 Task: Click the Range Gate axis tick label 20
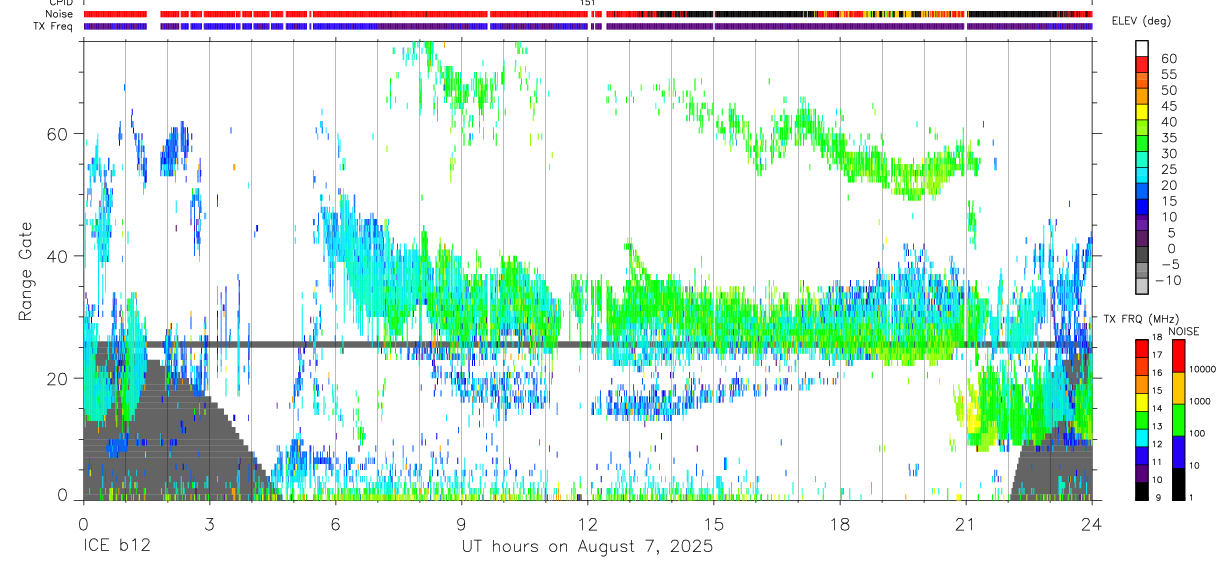[x=59, y=378]
